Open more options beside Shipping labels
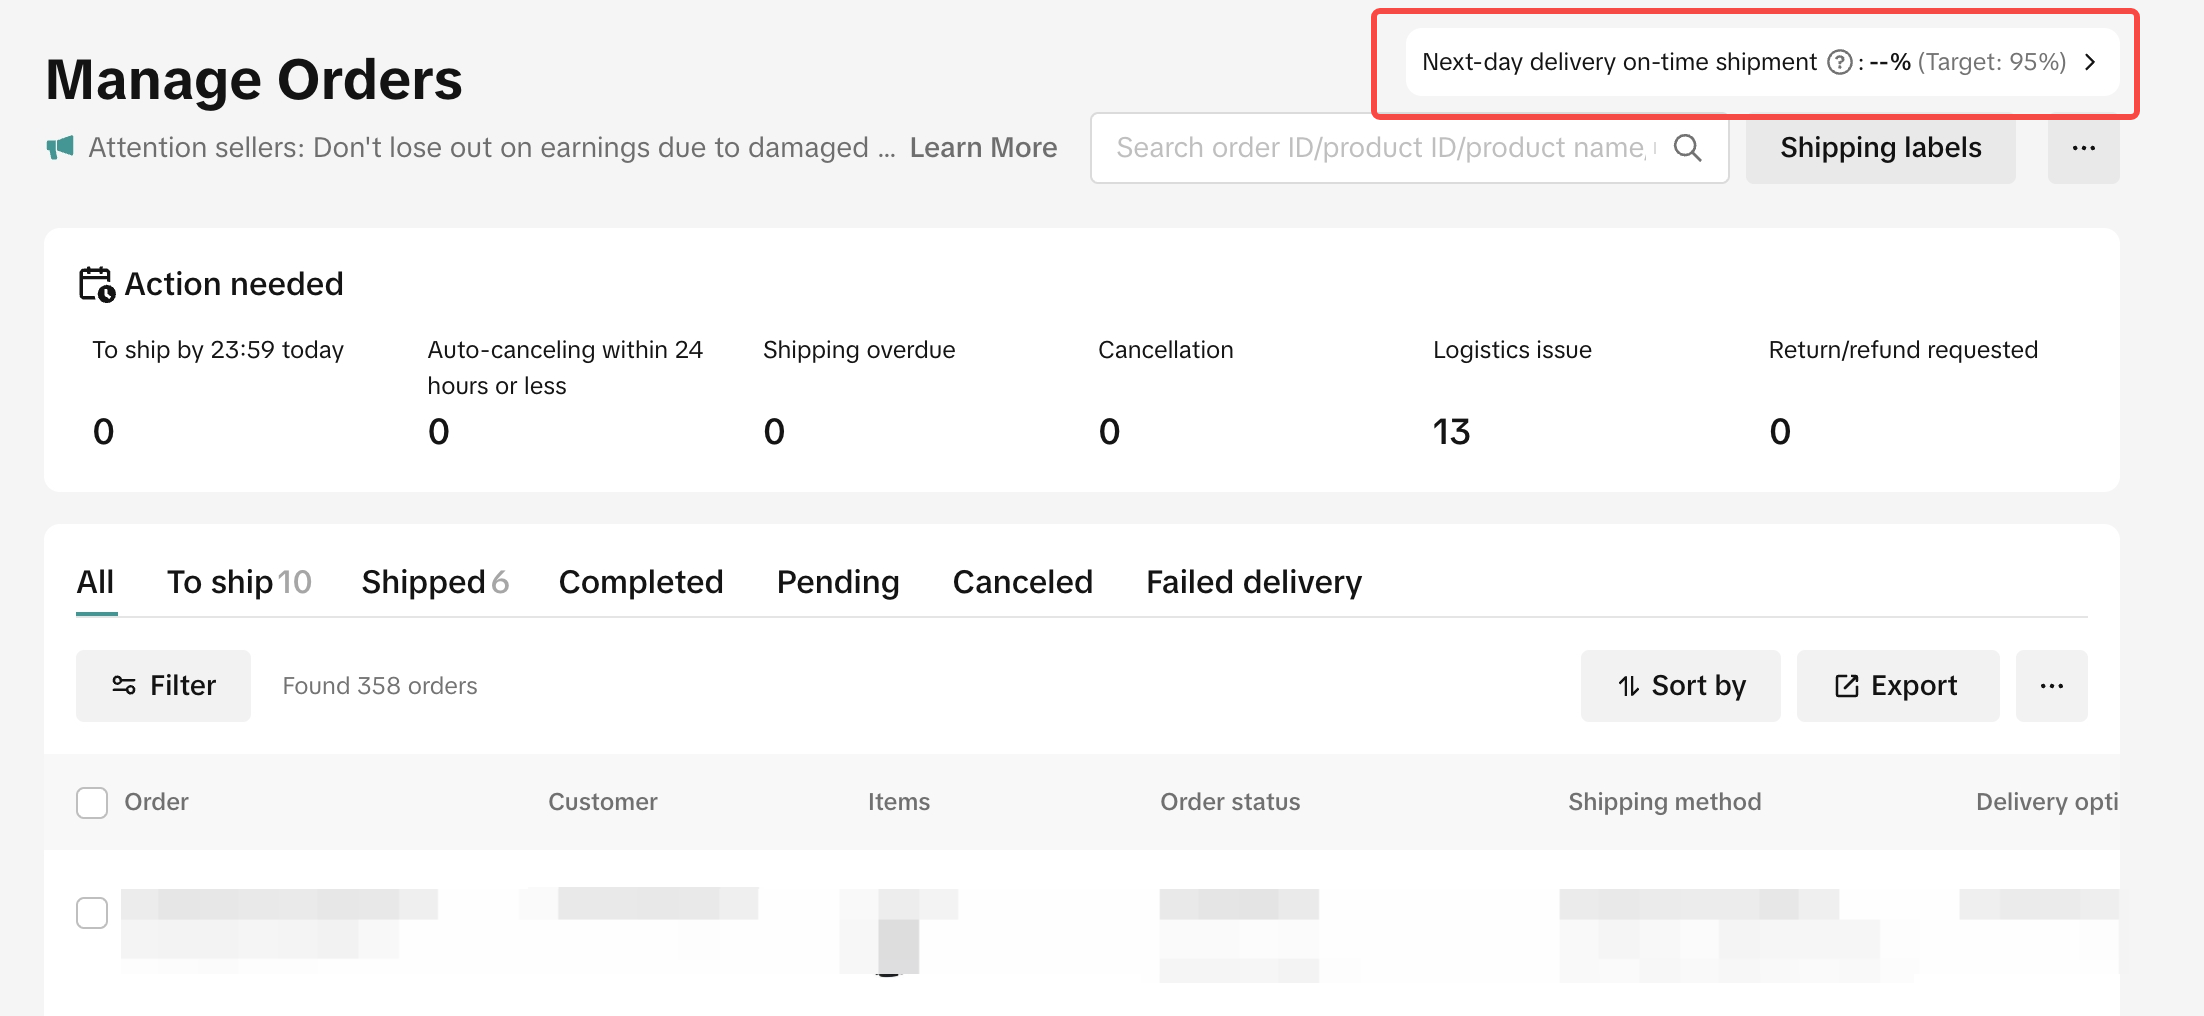Image resolution: width=2204 pixels, height=1016 pixels. (2083, 148)
